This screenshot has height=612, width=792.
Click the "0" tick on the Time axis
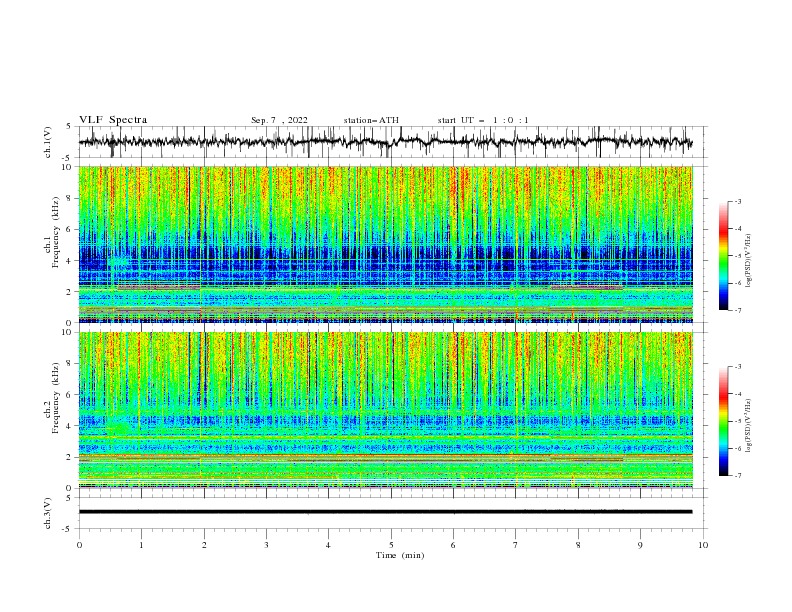click(x=79, y=545)
